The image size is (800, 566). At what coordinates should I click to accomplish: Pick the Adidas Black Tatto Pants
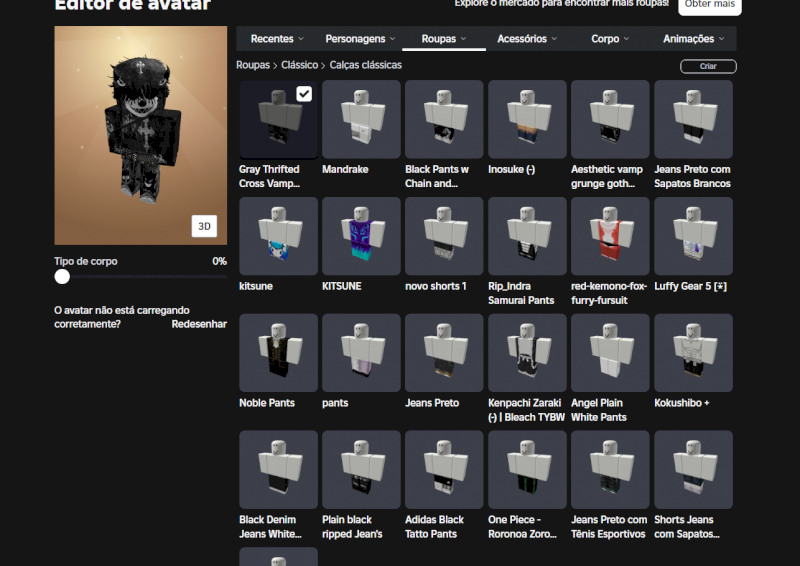444,470
